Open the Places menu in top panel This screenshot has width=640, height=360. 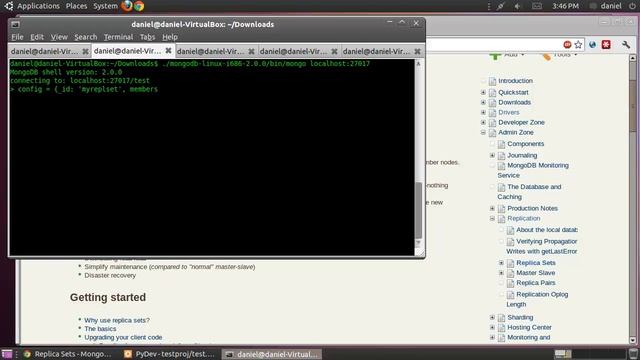tap(76, 6)
